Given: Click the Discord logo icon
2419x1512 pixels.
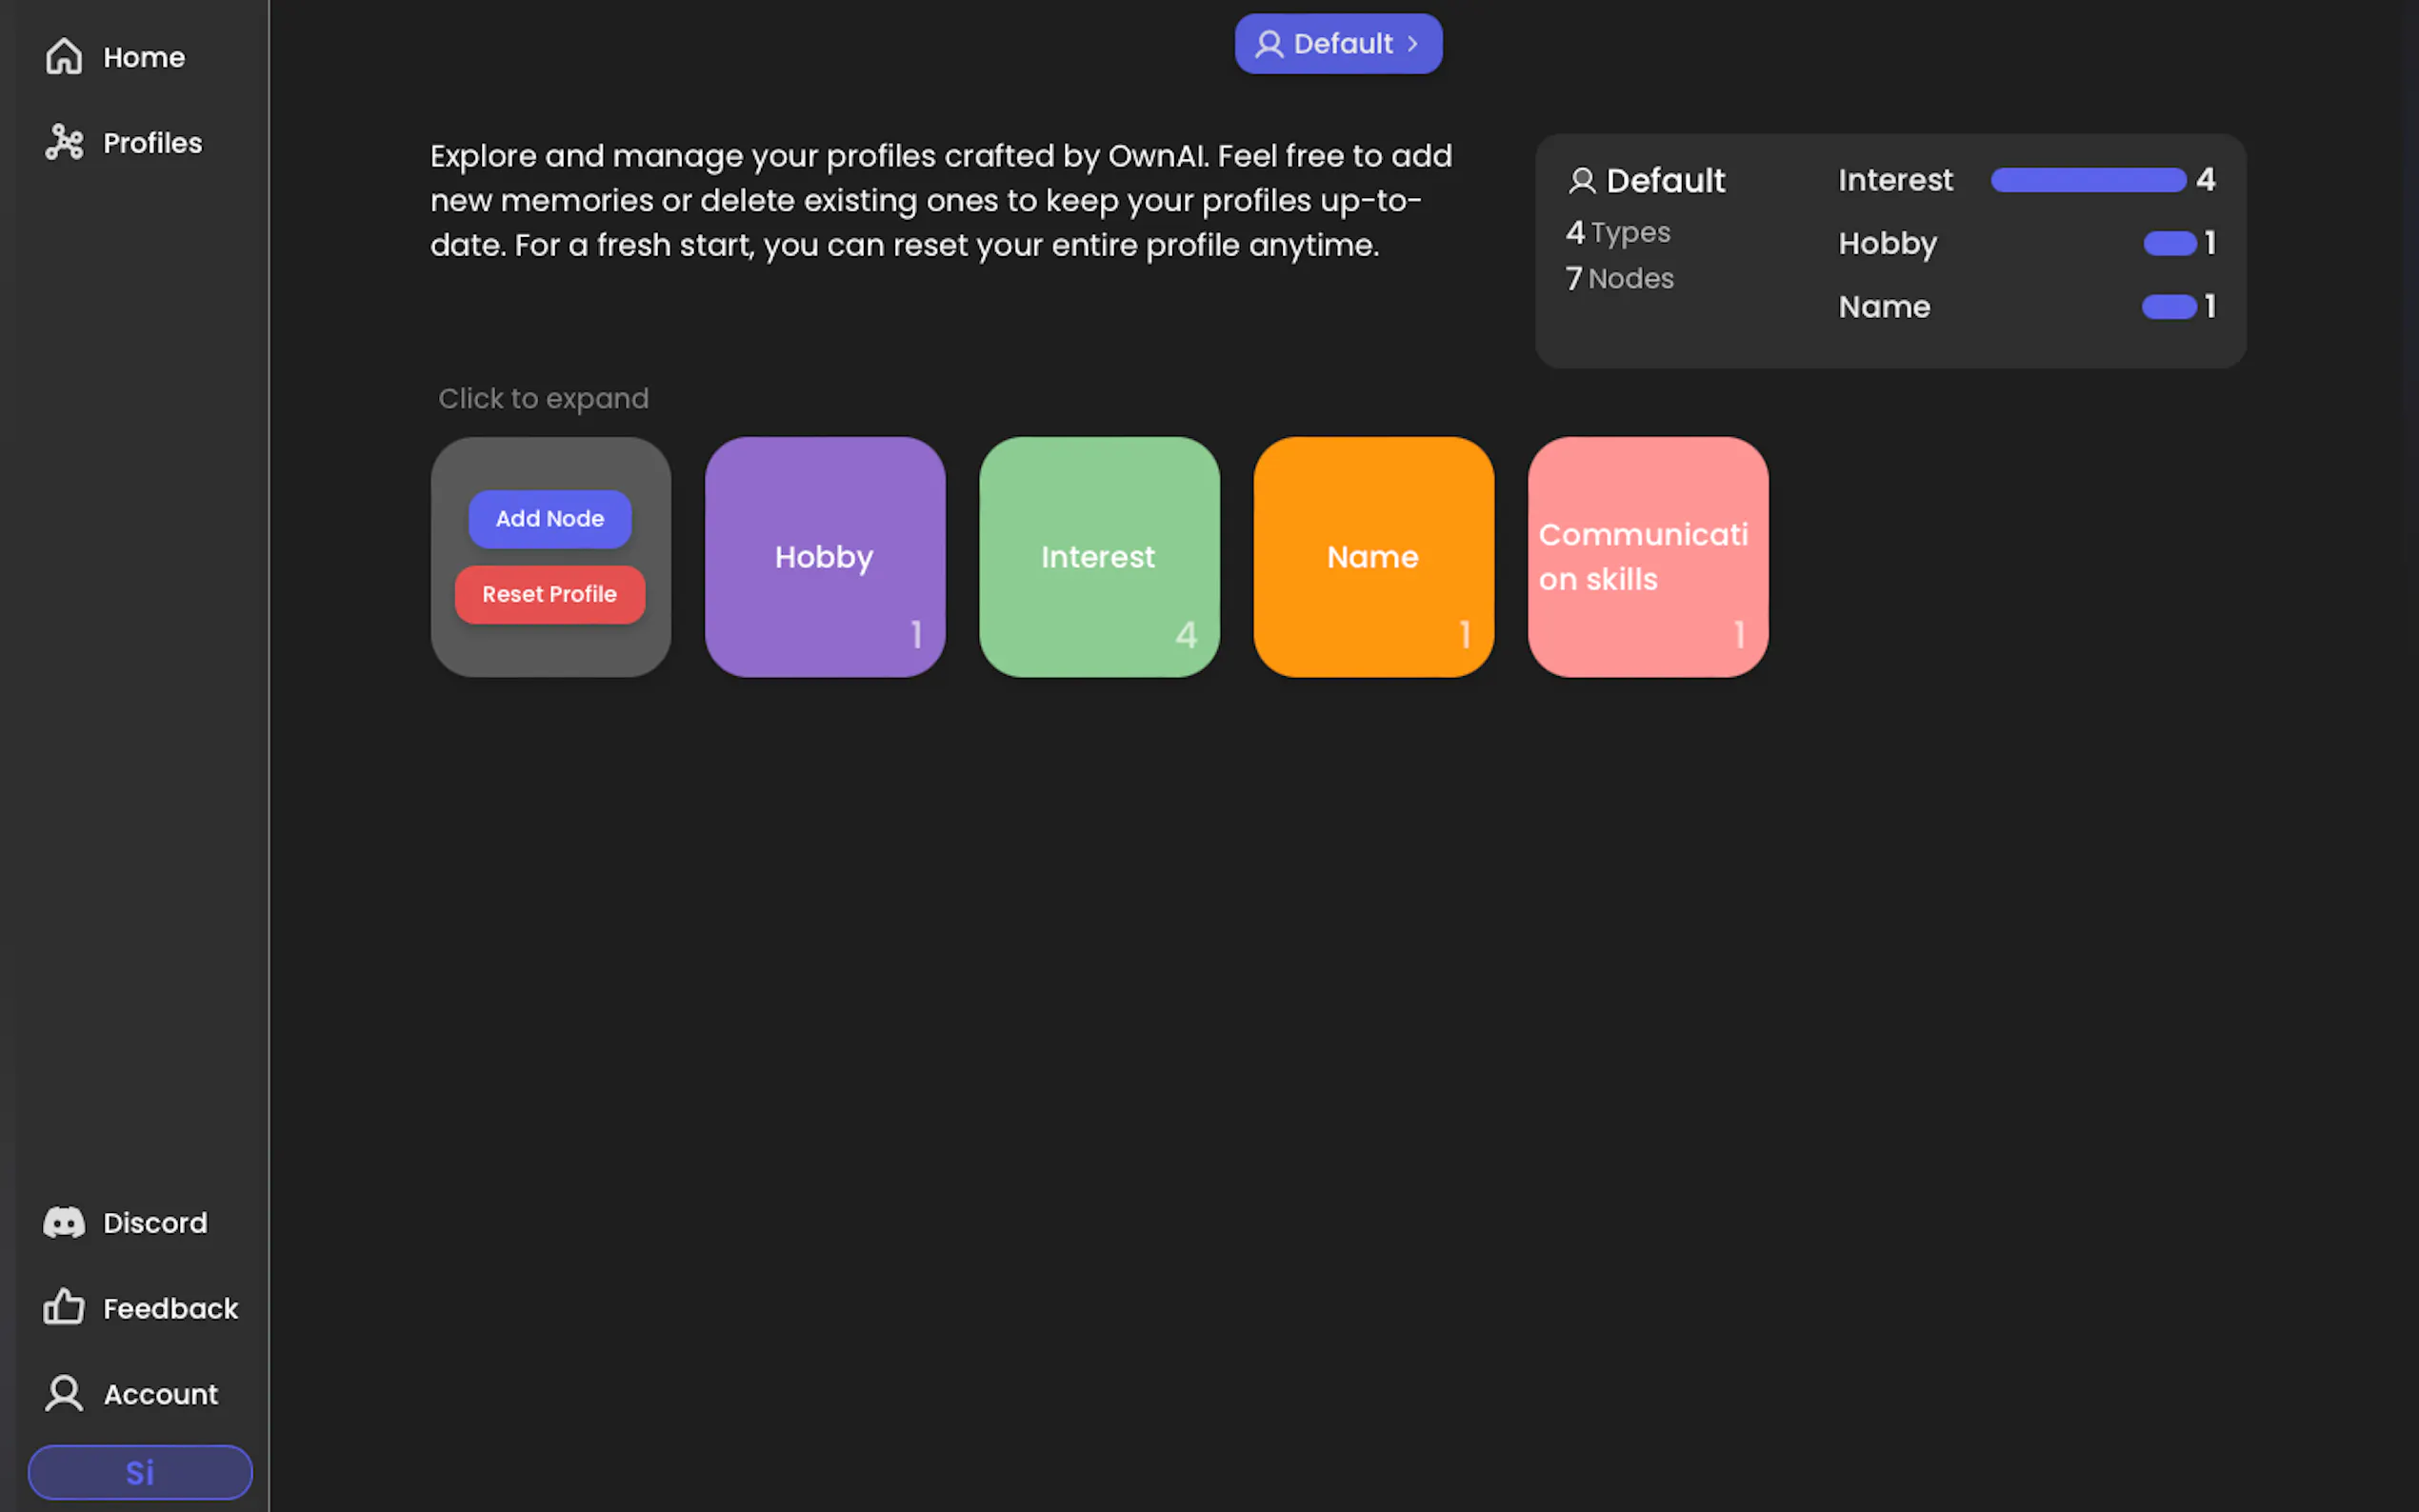Looking at the screenshot, I should 64,1222.
